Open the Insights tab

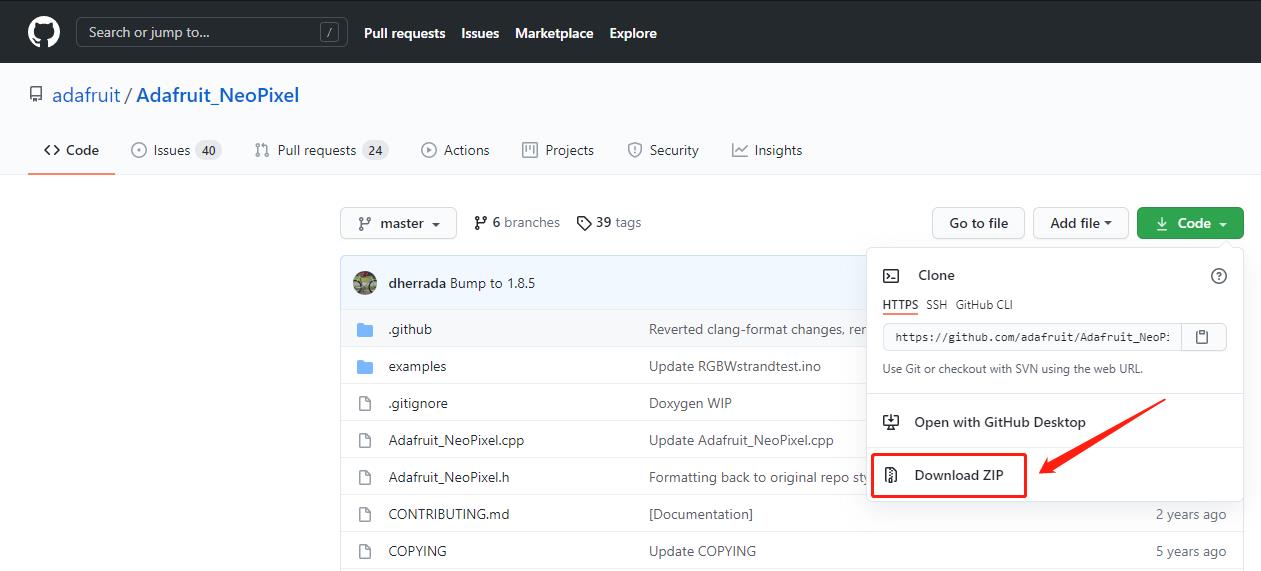point(767,150)
